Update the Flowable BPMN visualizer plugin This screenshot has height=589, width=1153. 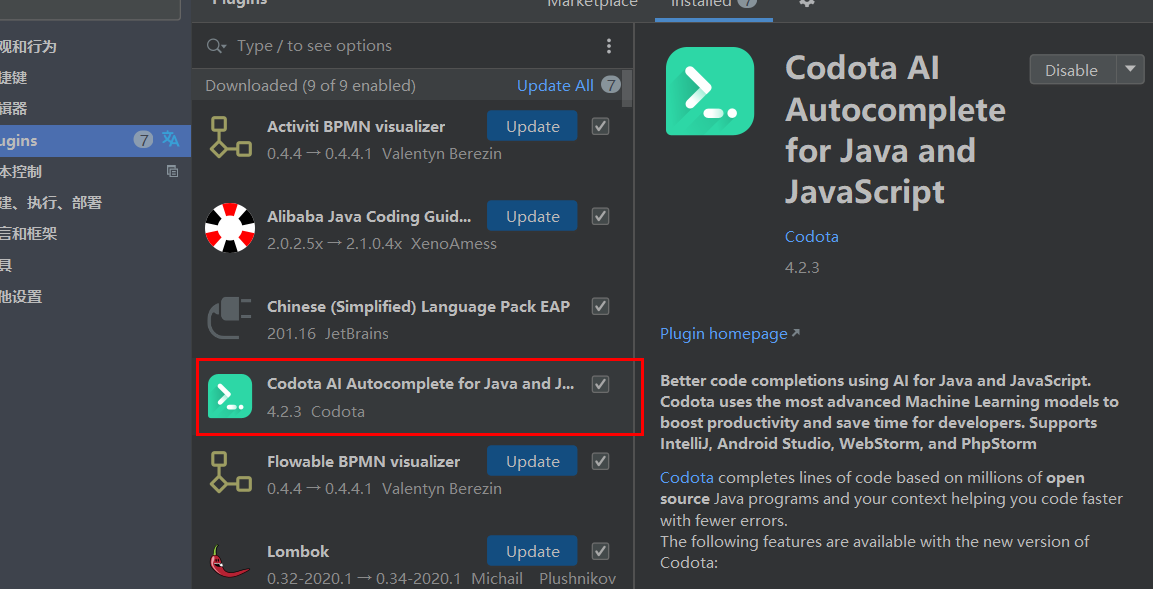pyautogui.click(x=532, y=461)
